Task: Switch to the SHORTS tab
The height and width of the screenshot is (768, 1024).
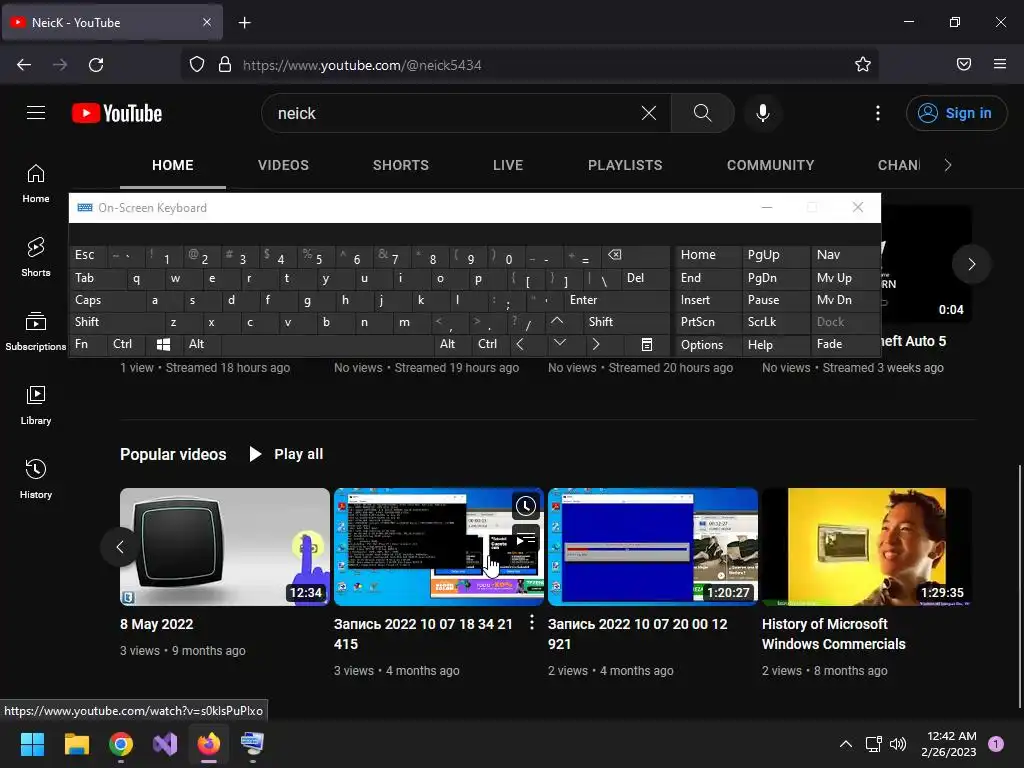Action: pos(401,165)
